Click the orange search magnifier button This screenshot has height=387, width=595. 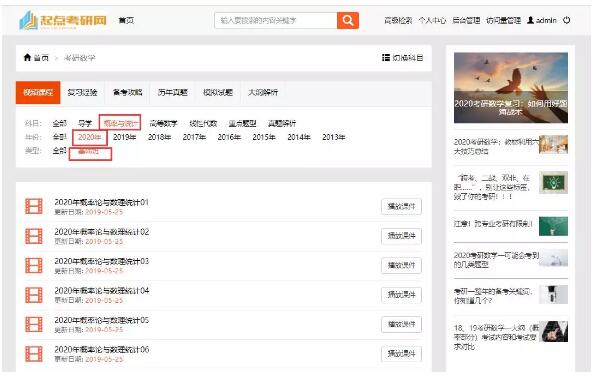point(348,20)
